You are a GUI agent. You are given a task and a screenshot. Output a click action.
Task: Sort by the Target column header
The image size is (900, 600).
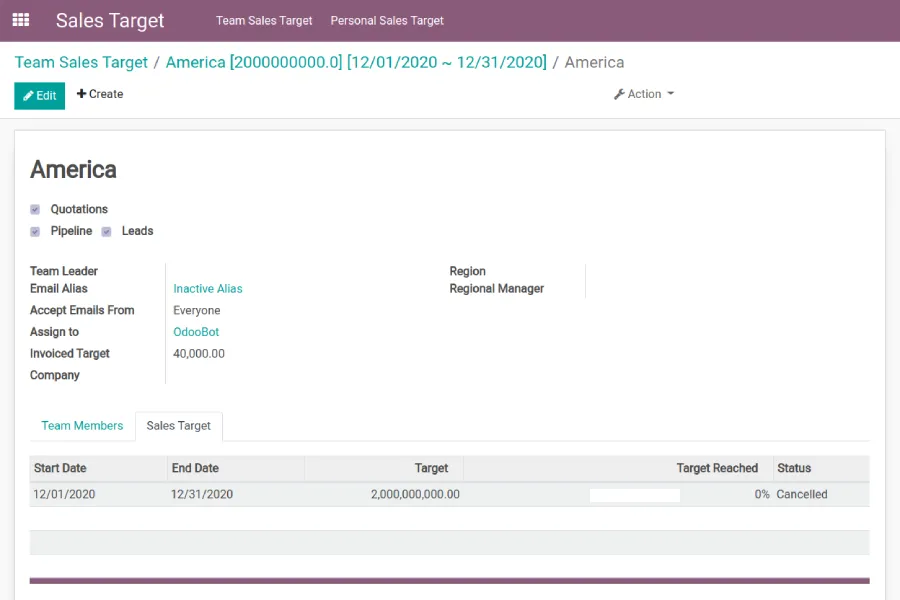pos(384,468)
